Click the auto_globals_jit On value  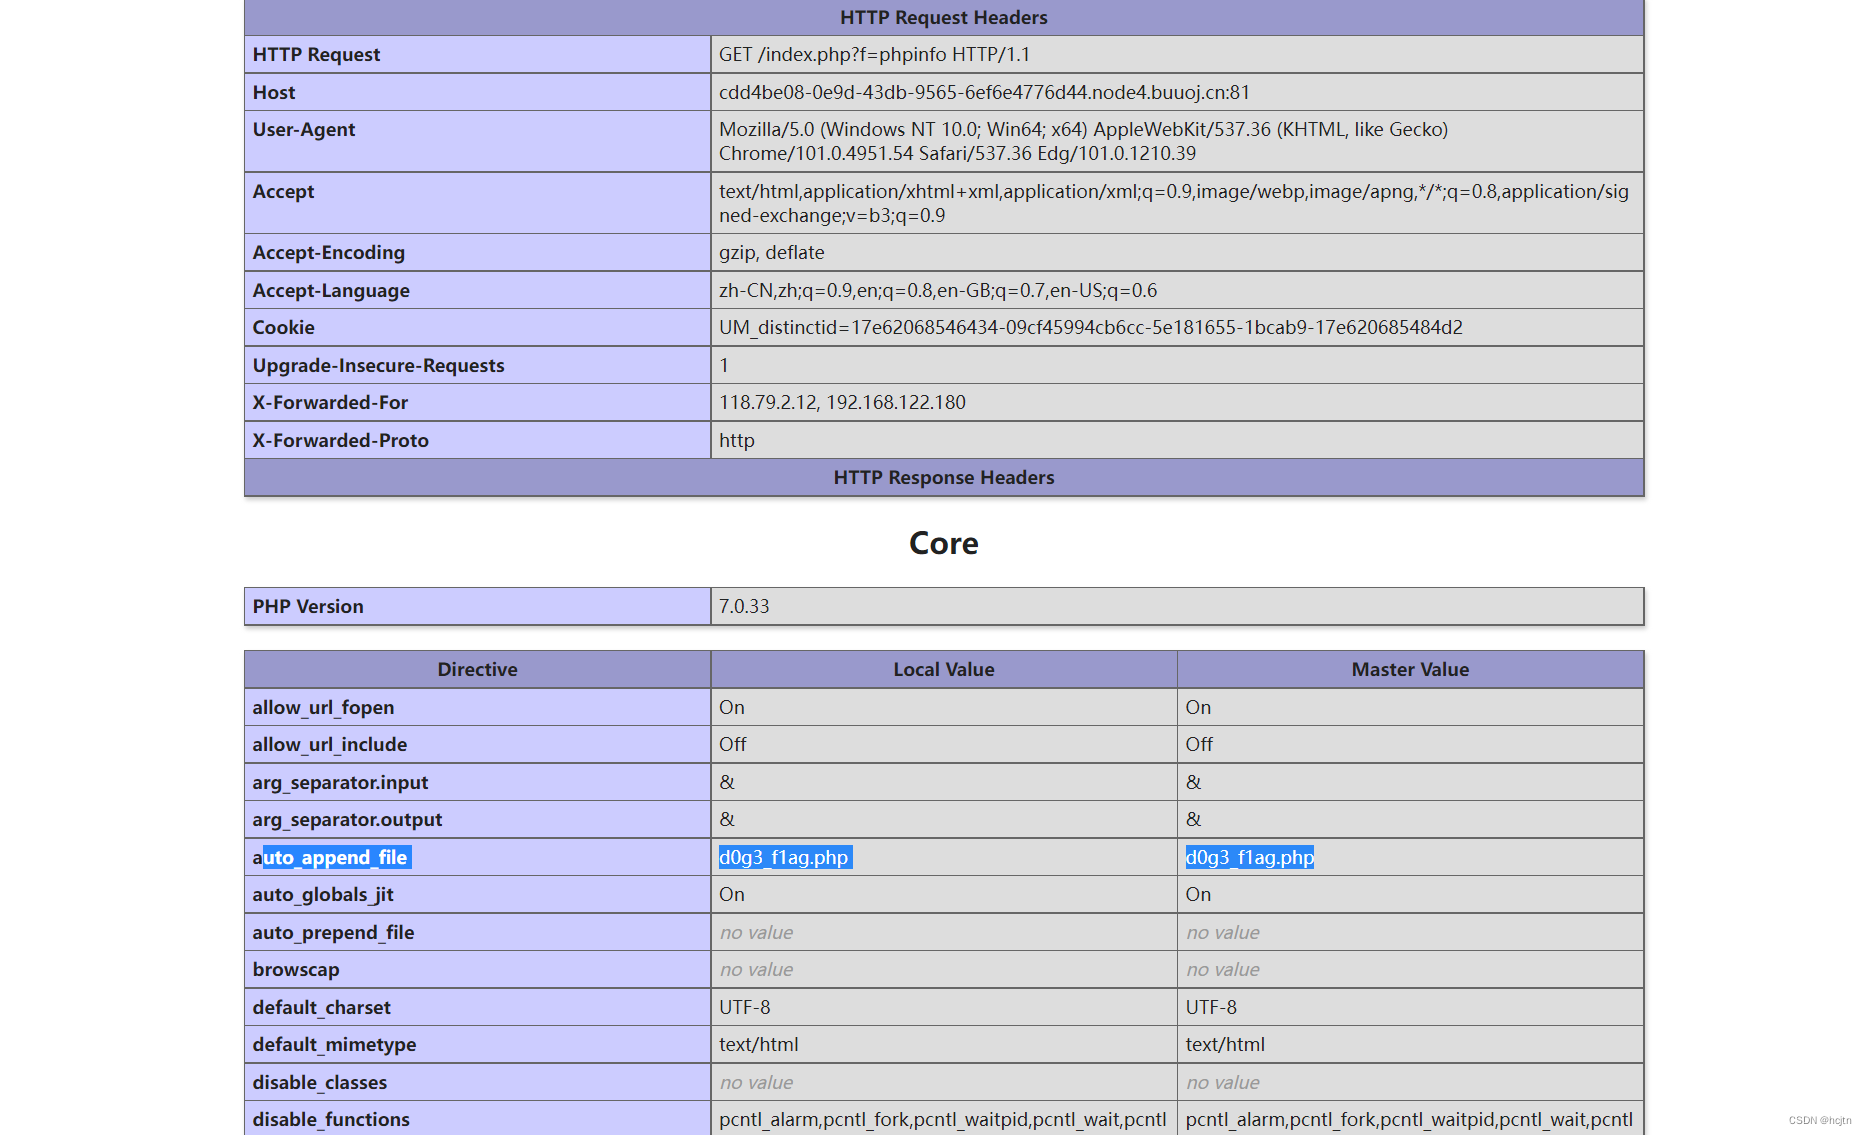[x=731, y=894]
